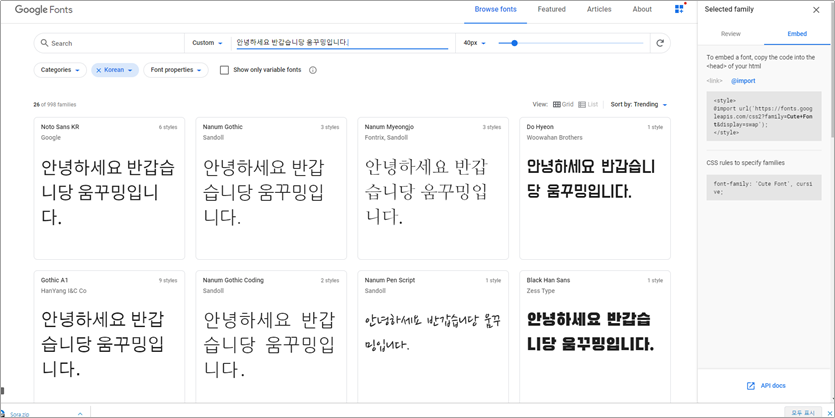835x418 pixels.
Task: Open the Sort by Trending dropdown
Action: [638, 104]
